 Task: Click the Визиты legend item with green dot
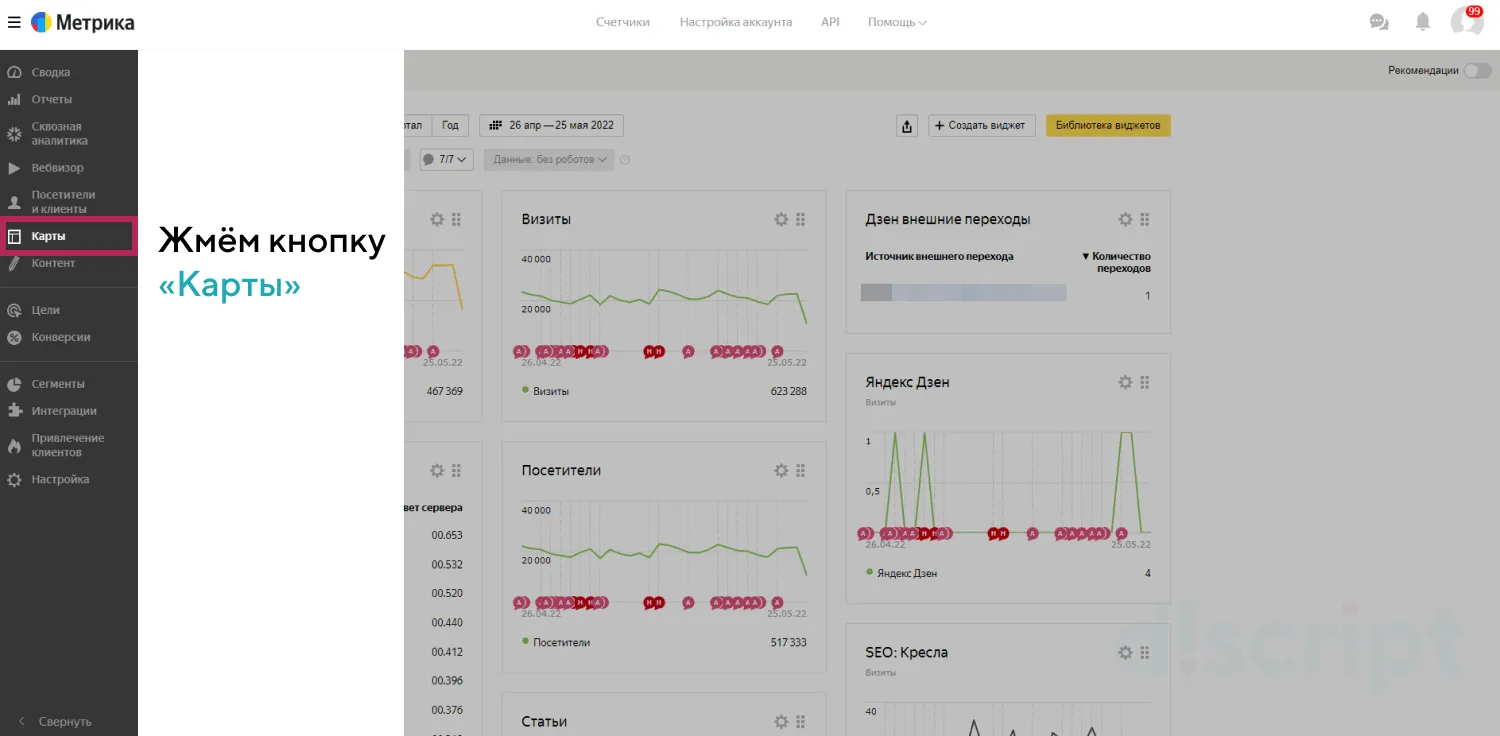(x=545, y=391)
